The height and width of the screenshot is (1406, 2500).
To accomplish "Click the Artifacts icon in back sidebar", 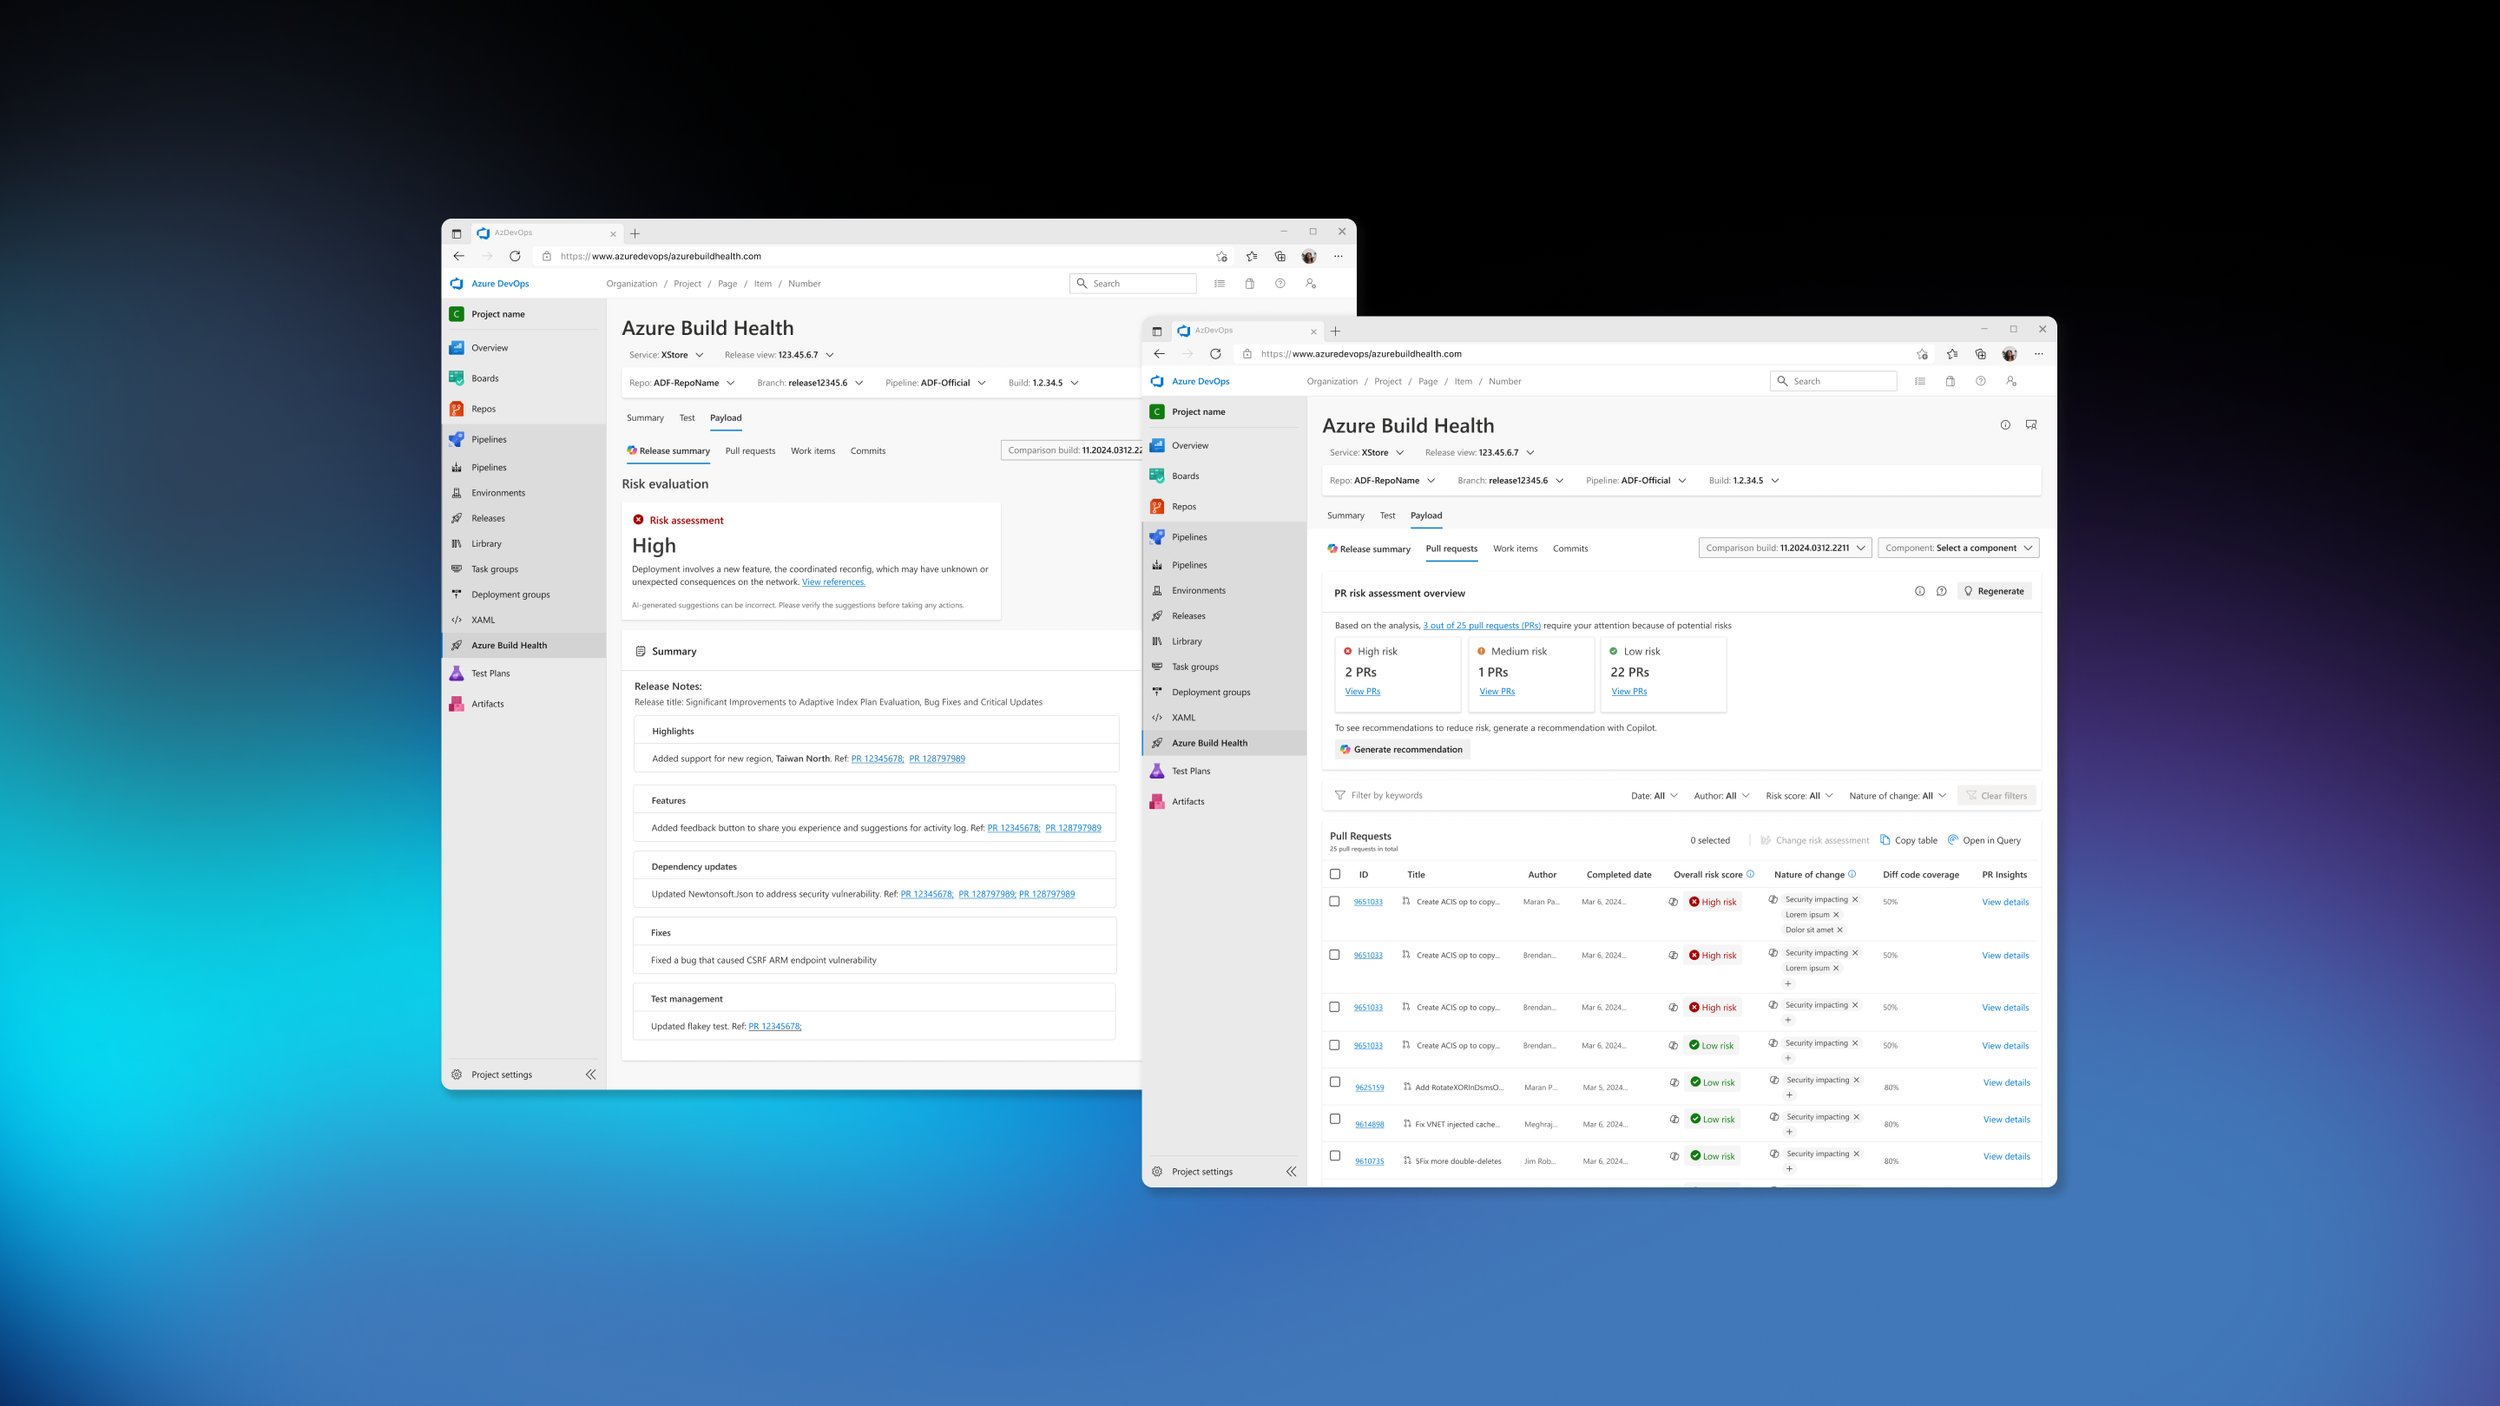I will 457,704.
